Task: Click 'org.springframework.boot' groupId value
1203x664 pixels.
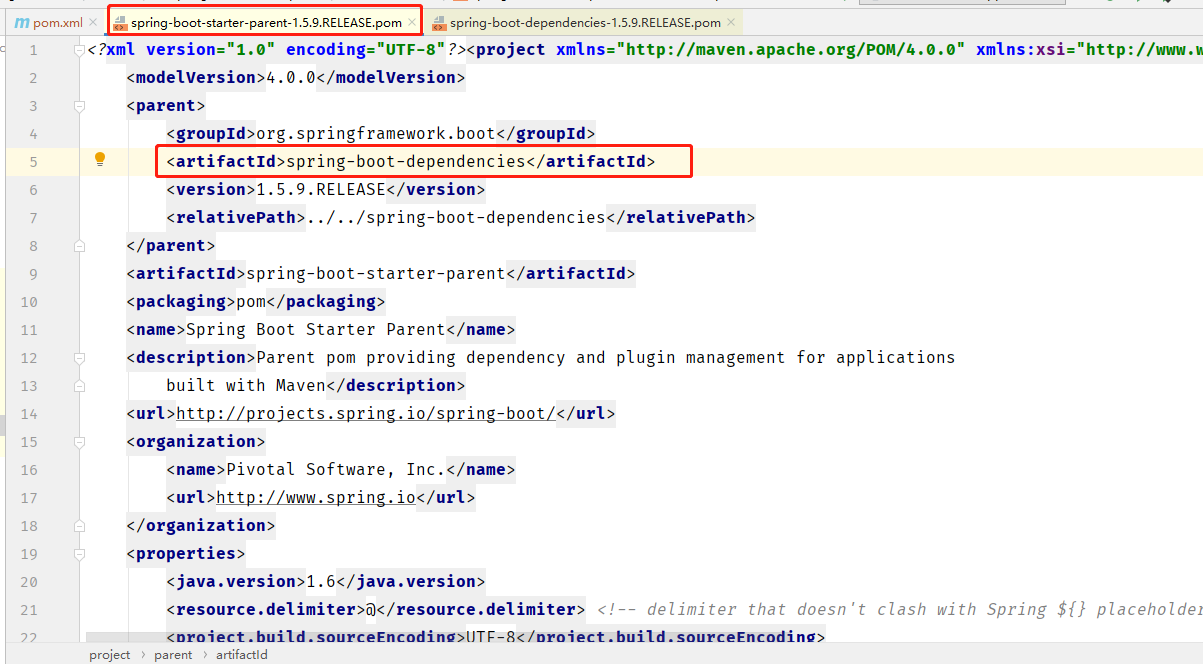Action: click(x=375, y=133)
